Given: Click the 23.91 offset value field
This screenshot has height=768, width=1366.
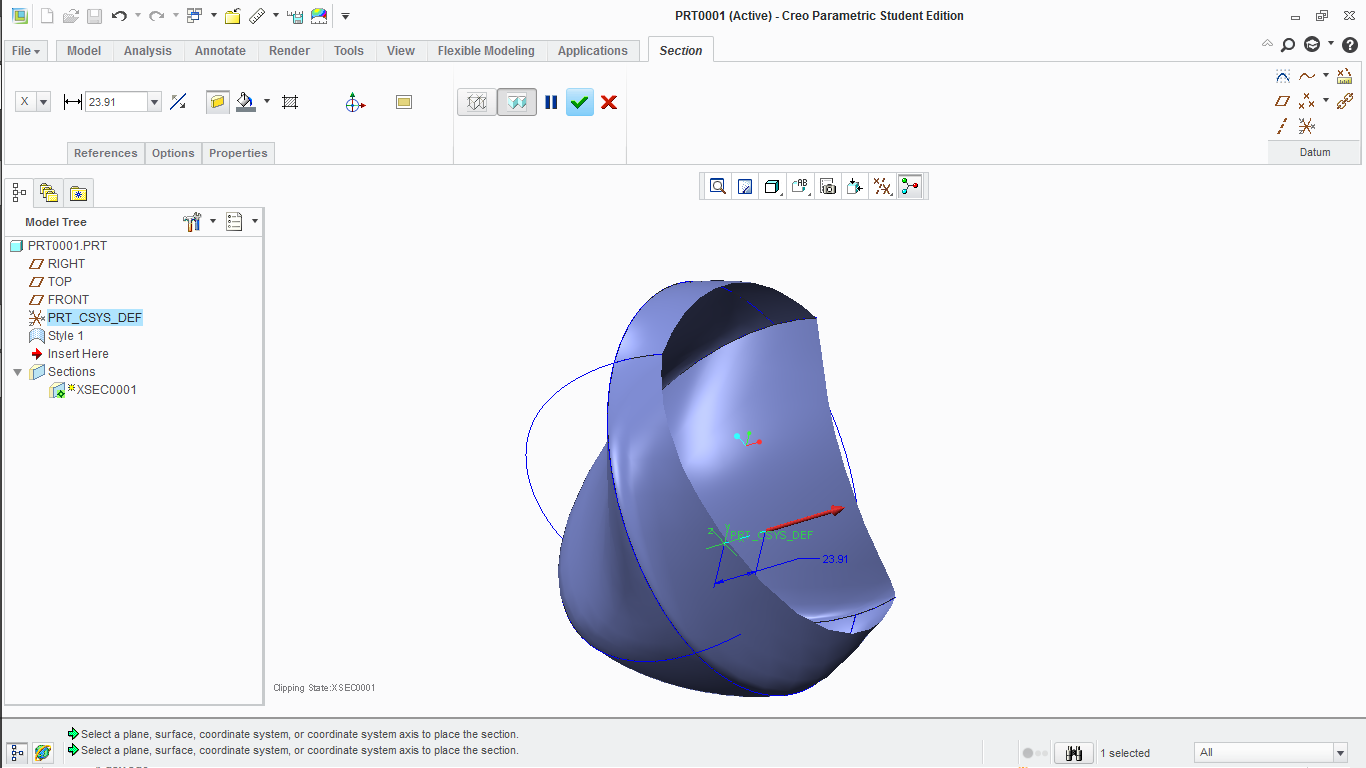Looking at the screenshot, I should 116,102.
